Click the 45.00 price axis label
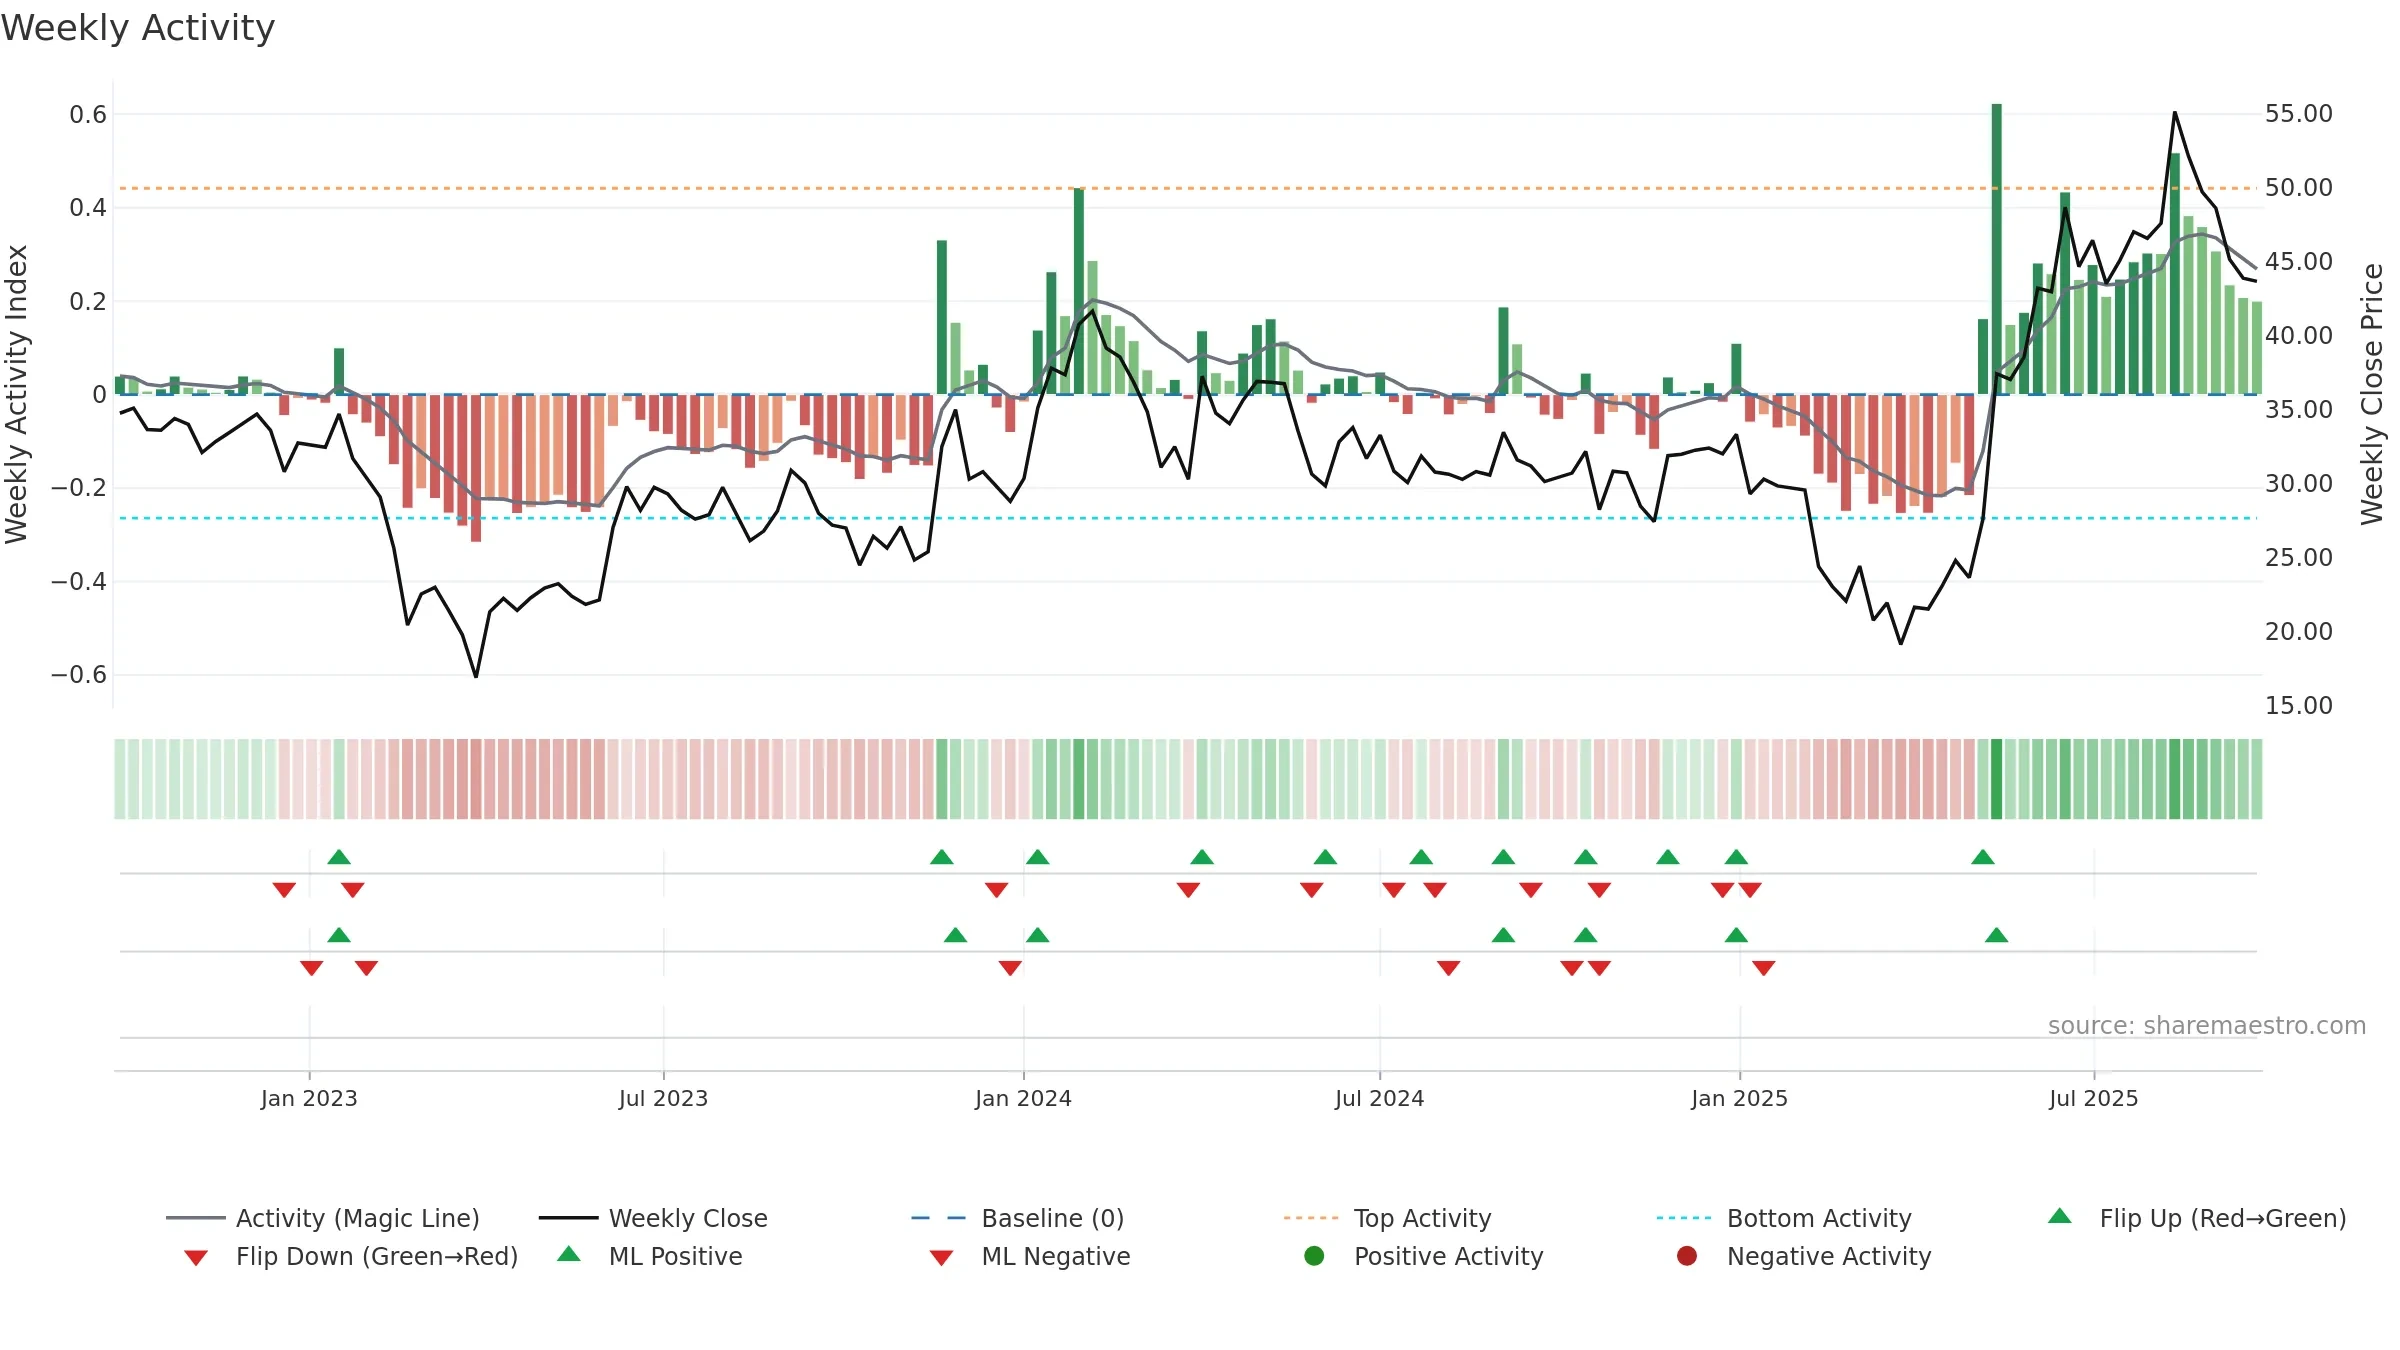The image size is (2400, 1350). coord(2299,261)
